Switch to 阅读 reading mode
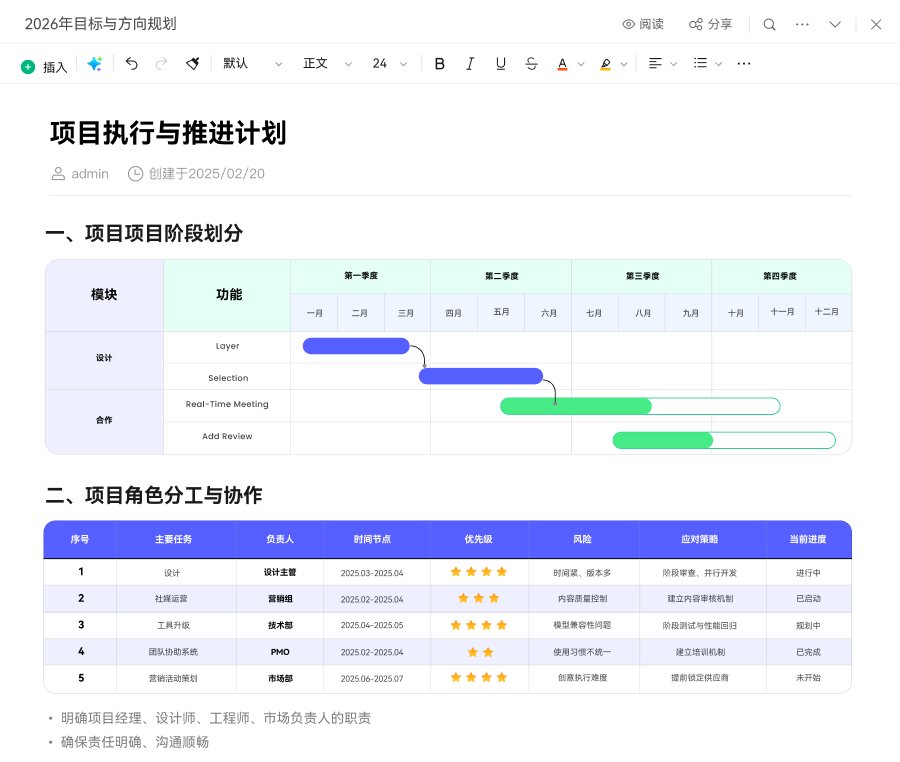The image size is (900, 762). 643,24
